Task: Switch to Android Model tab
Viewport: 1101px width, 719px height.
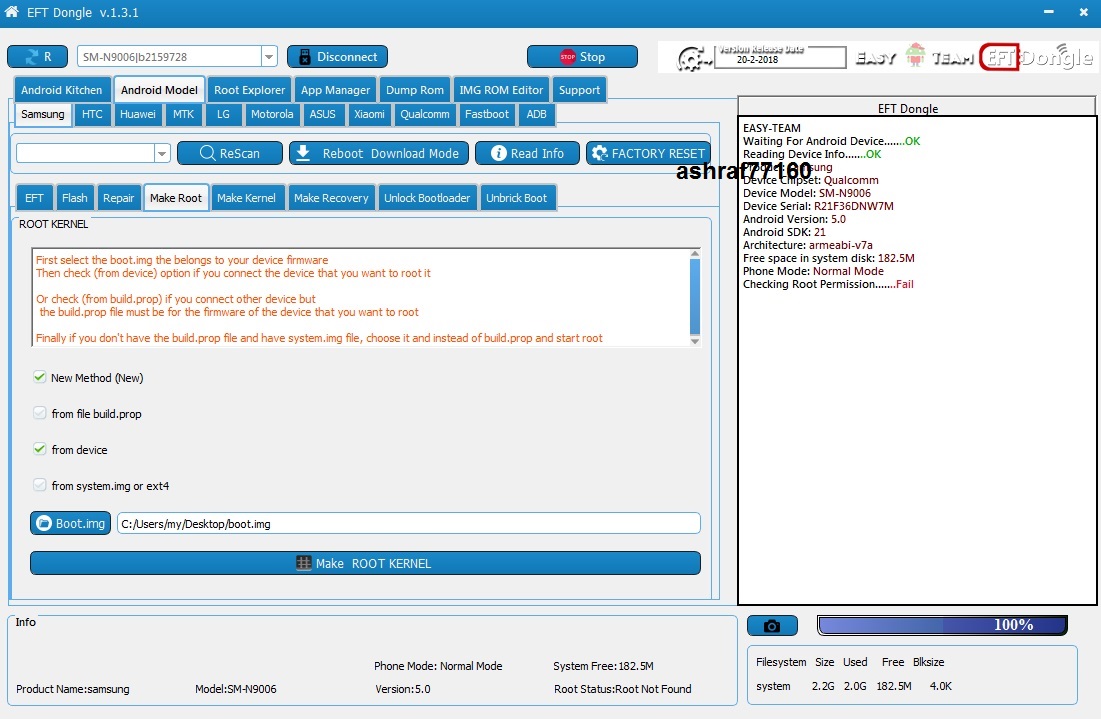Action: point(159,90)
